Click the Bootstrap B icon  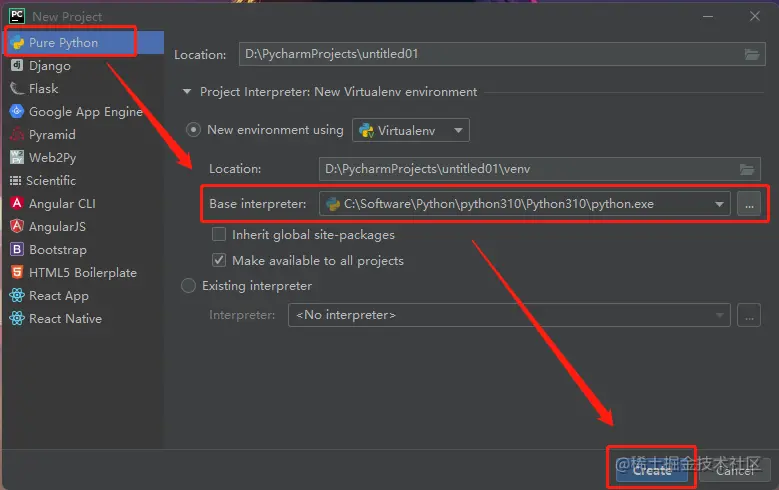point(17,249)
